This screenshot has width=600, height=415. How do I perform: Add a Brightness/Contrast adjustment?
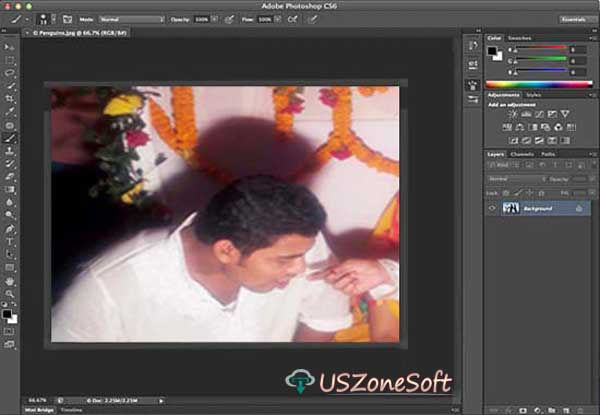pos(513,114)
